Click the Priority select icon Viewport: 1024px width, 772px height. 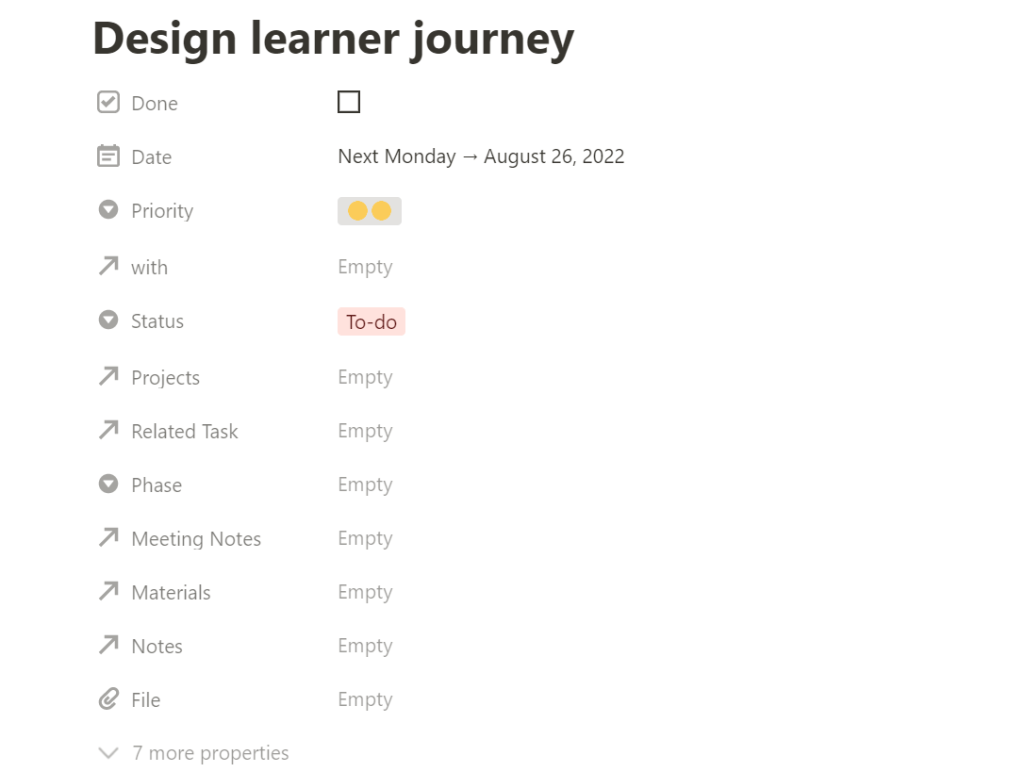(x=108, y=211)
